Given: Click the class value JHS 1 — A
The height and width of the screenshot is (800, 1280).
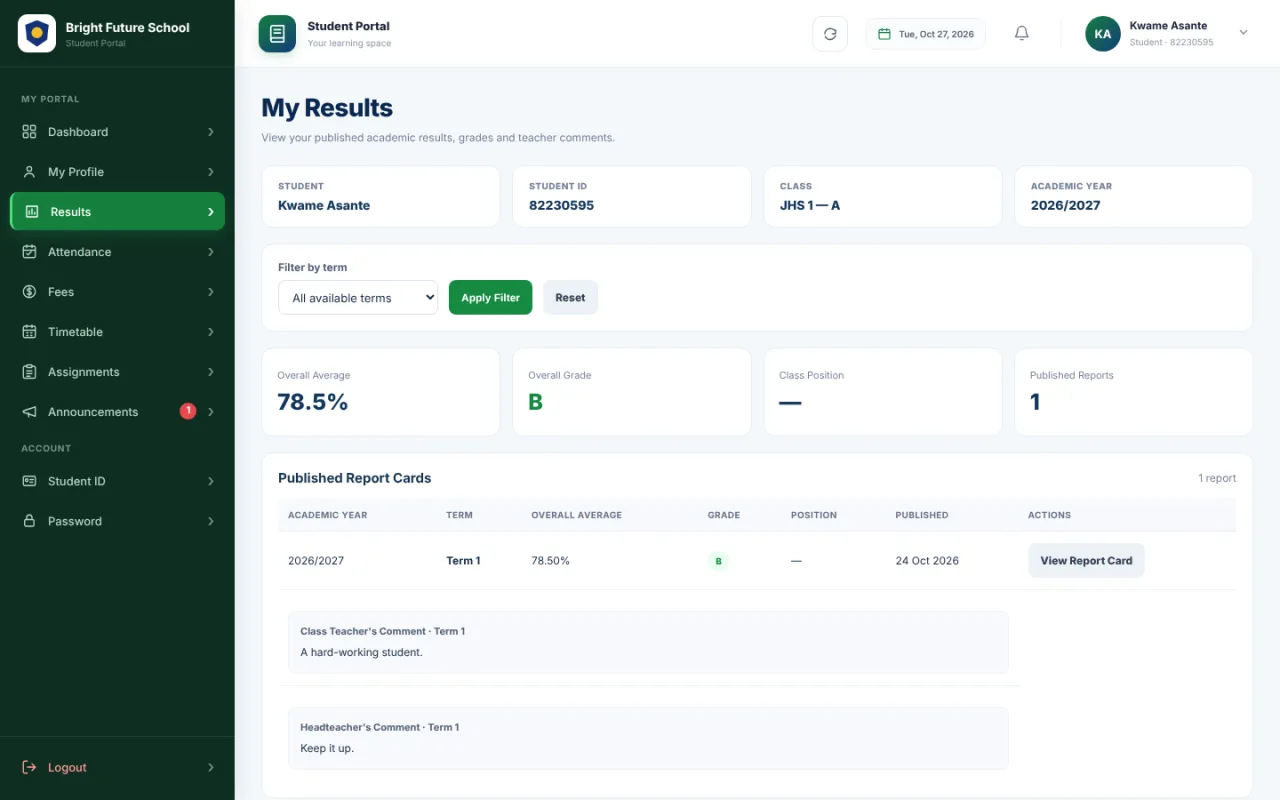Looking at the screenshot, I should pyautogui.click(x=810, y=205).
